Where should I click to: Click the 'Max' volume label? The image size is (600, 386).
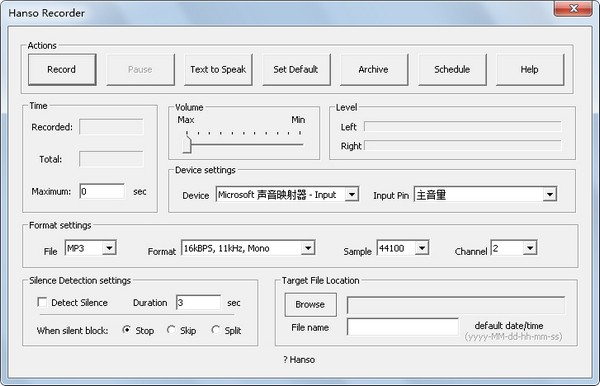(x=186, y=120)
